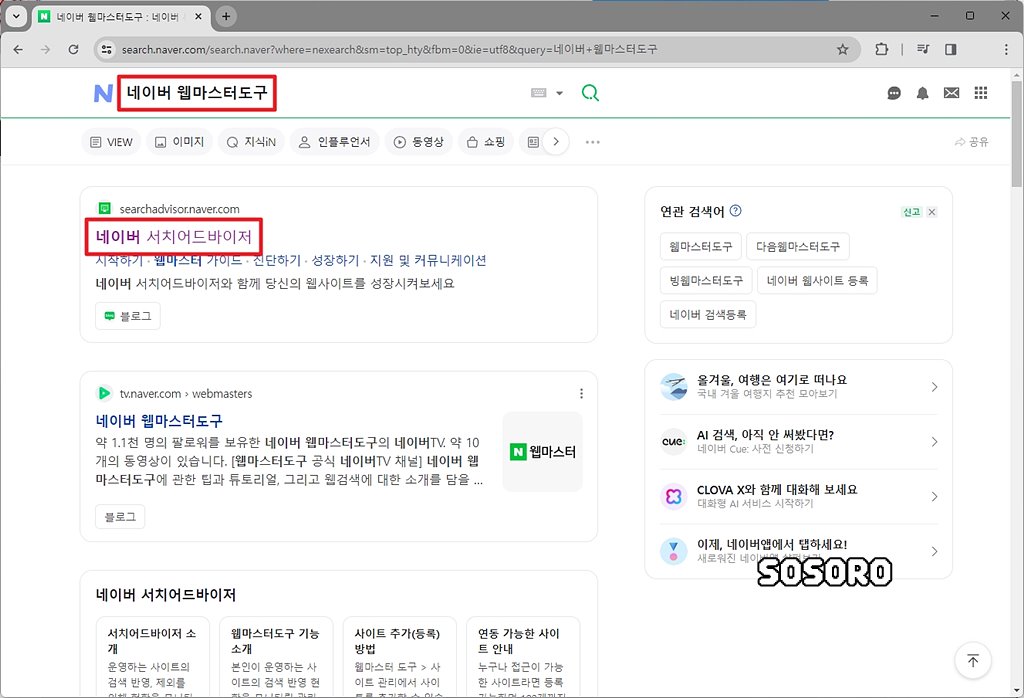The width and height of the screenshot is (1024, 698).
Task: Click the 블로그 button under the tv.naver.com result
Action: click(x=120, y=516)
